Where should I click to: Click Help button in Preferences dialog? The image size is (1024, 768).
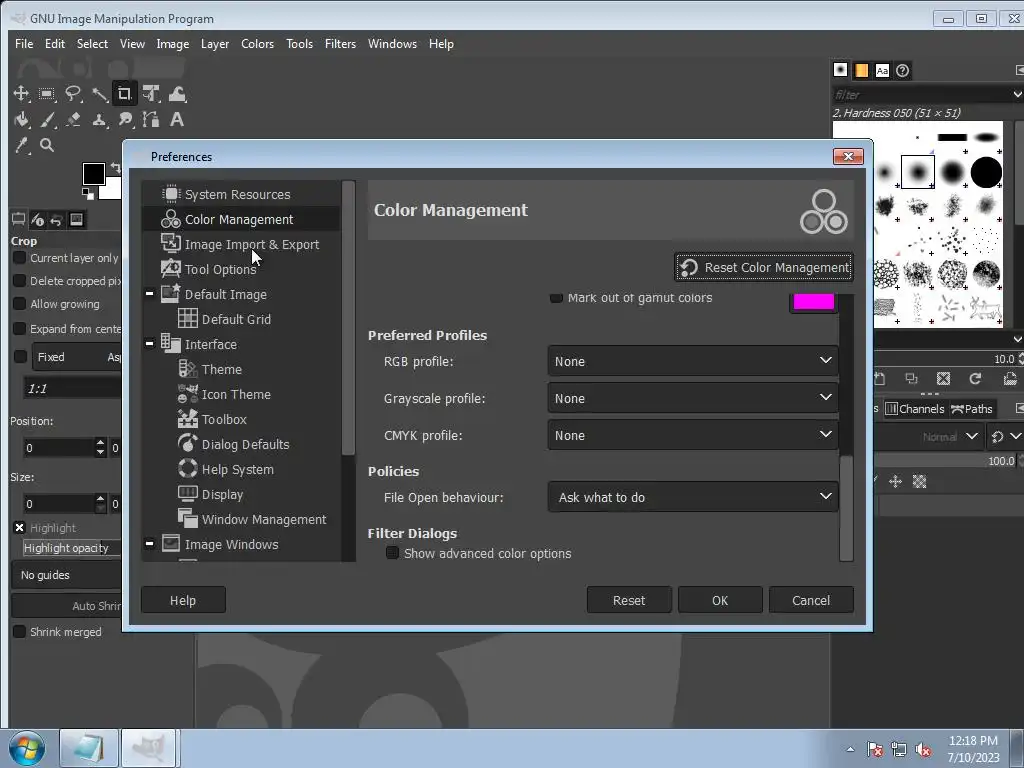point(183,600)
